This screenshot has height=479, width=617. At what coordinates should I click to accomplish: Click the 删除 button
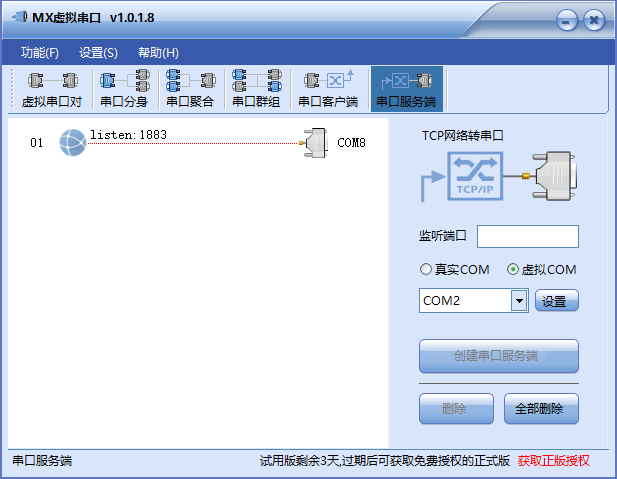[x=456, y=409]
